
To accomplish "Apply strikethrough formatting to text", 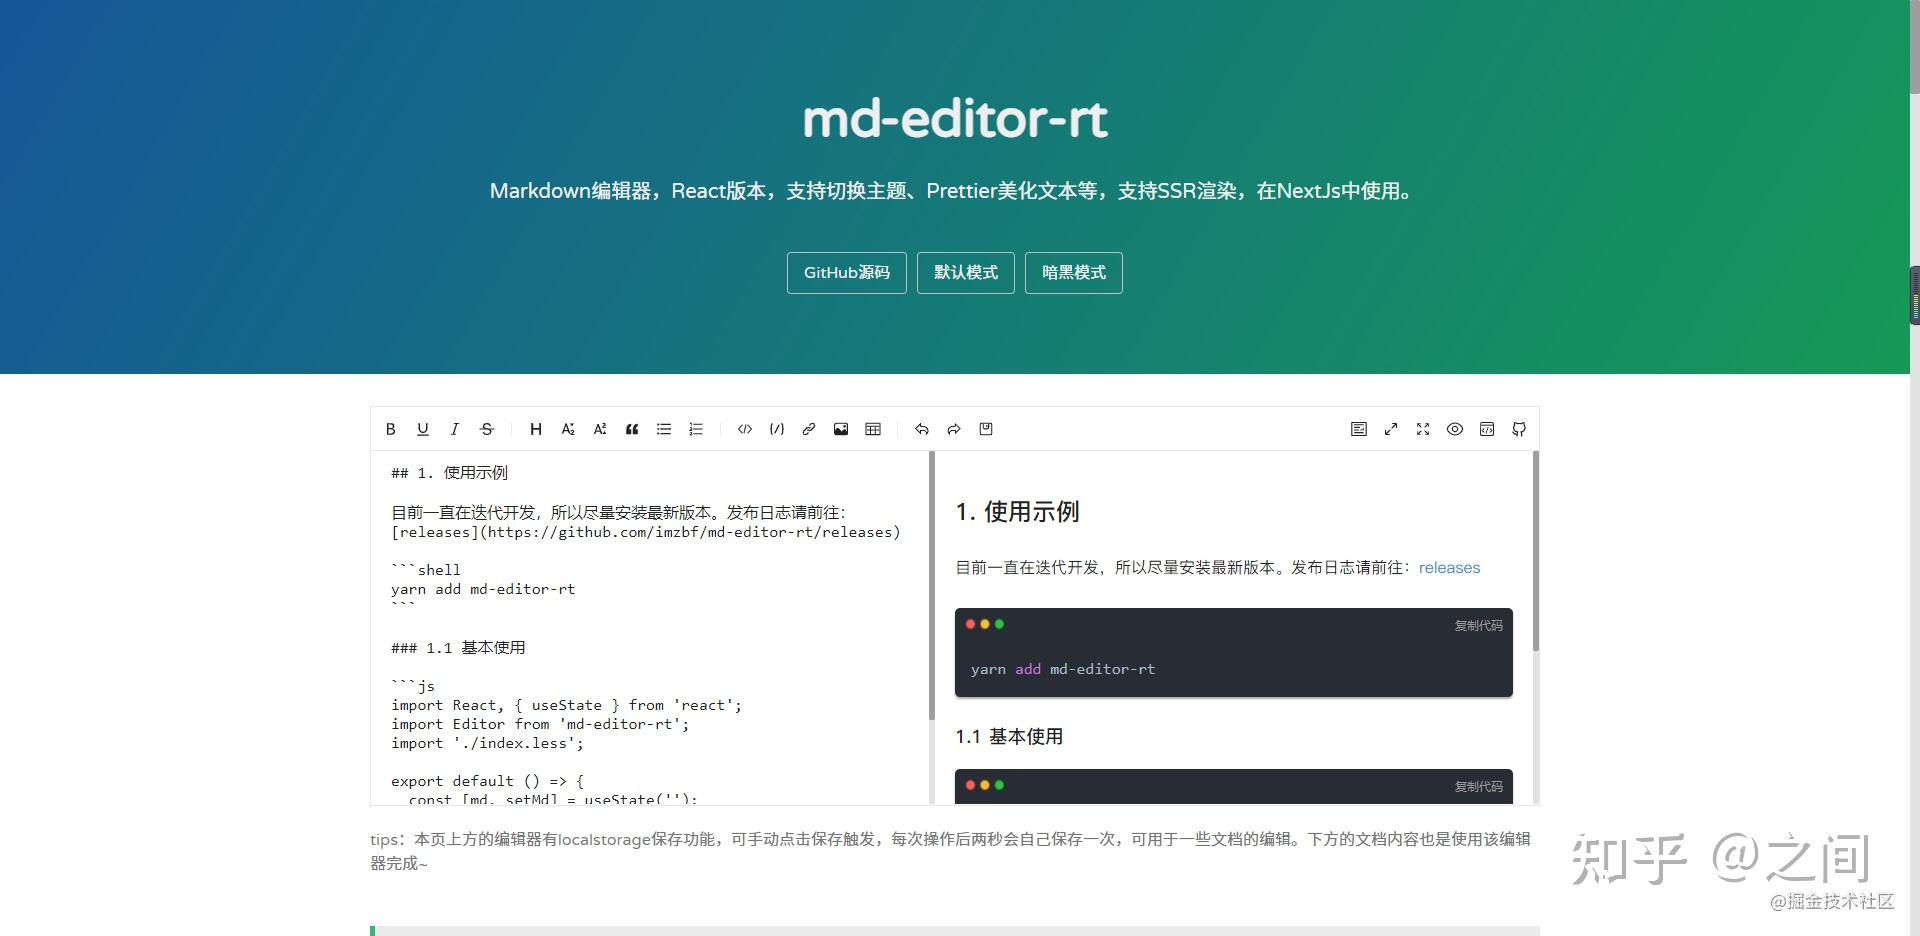I will 487,429.
